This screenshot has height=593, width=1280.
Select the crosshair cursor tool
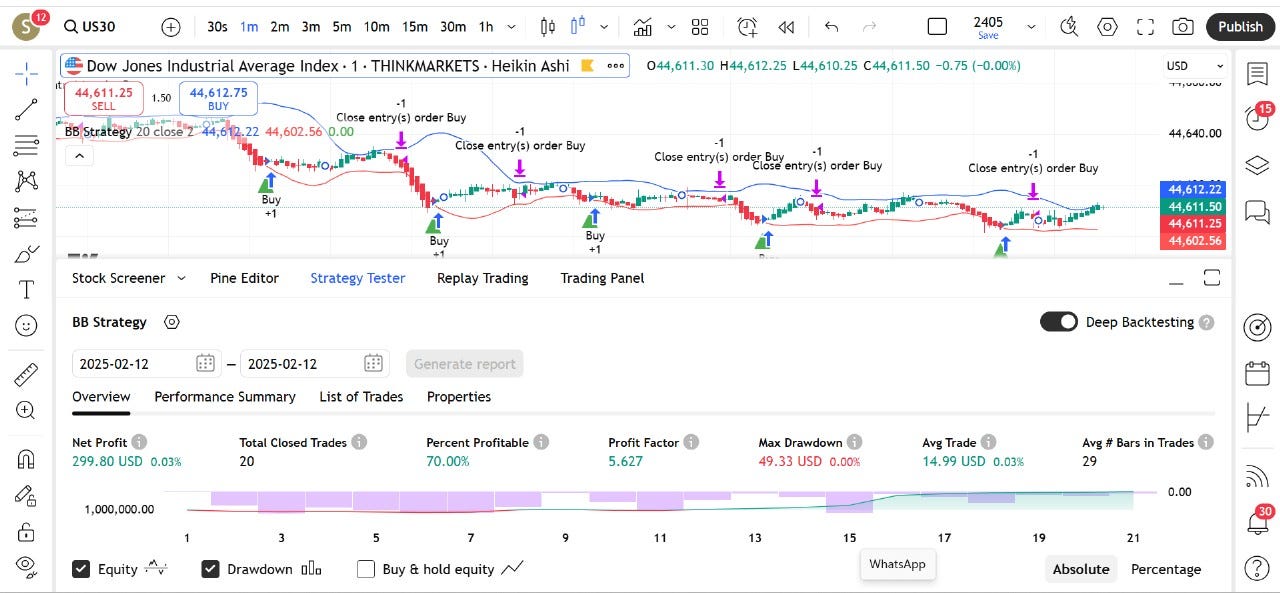tap(27, 72)
